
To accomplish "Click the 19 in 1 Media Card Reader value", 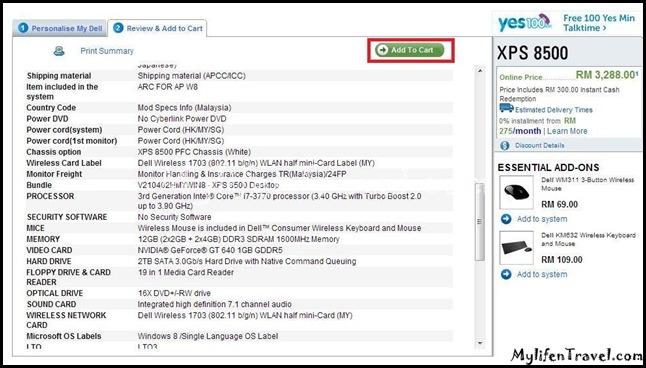I will [185, 272].
